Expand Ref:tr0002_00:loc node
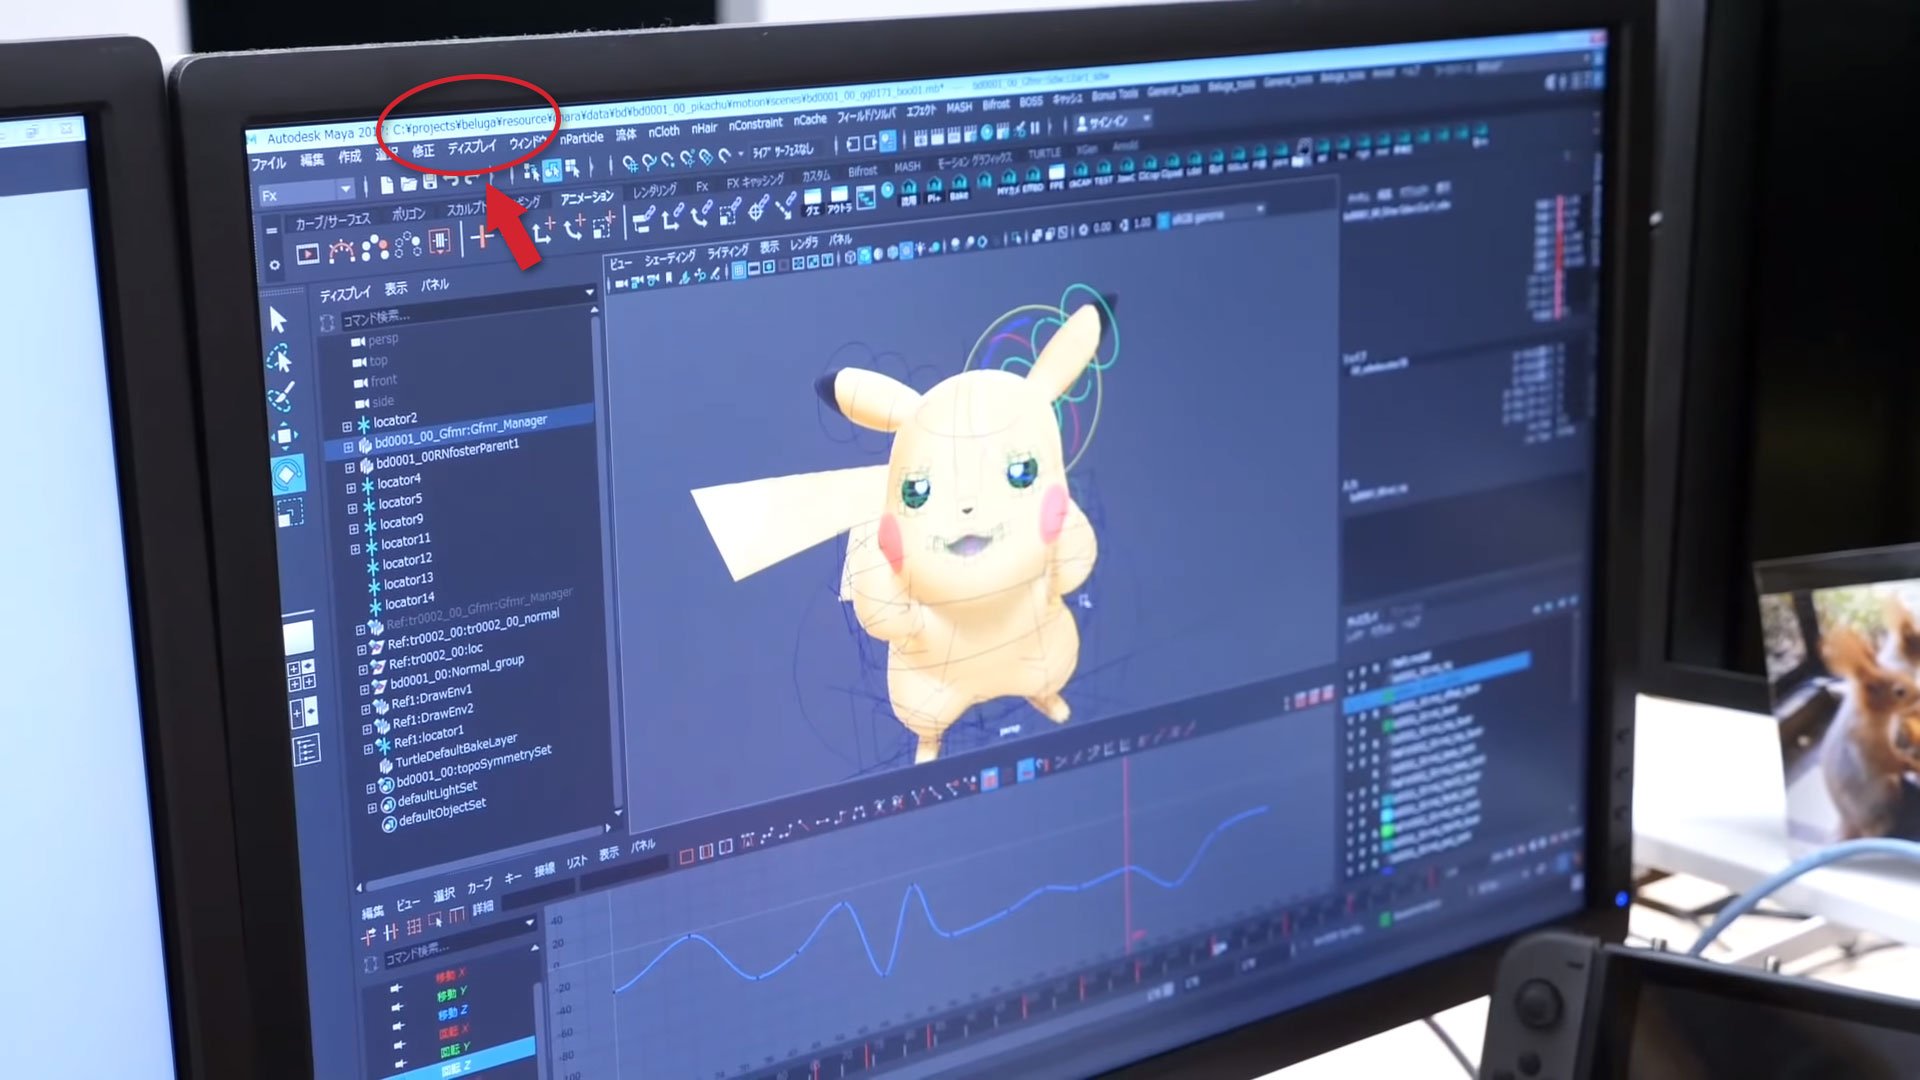The height and width of the screenshot is (1080, 1920). pos(362,669)
